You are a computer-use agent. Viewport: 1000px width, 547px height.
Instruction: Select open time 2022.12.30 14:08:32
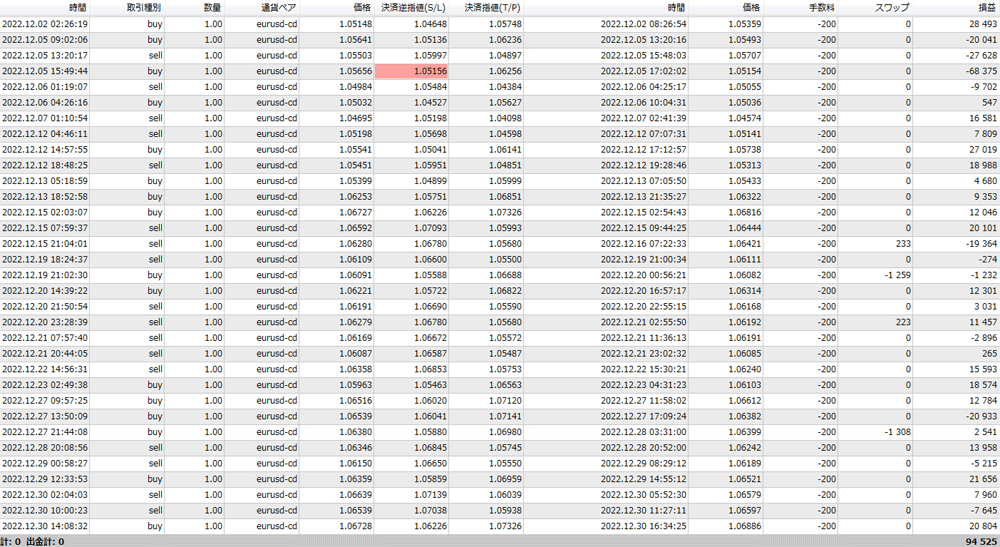(x=45, y=526)
